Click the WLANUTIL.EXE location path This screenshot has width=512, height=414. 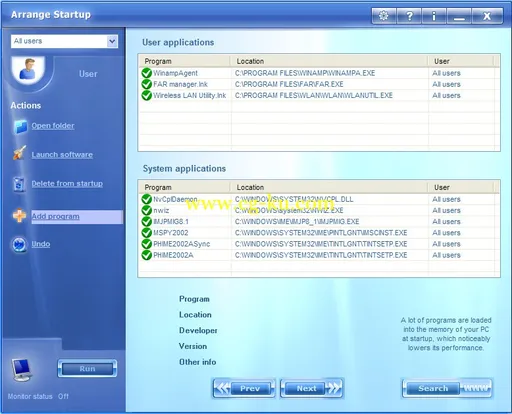[314, 95]
